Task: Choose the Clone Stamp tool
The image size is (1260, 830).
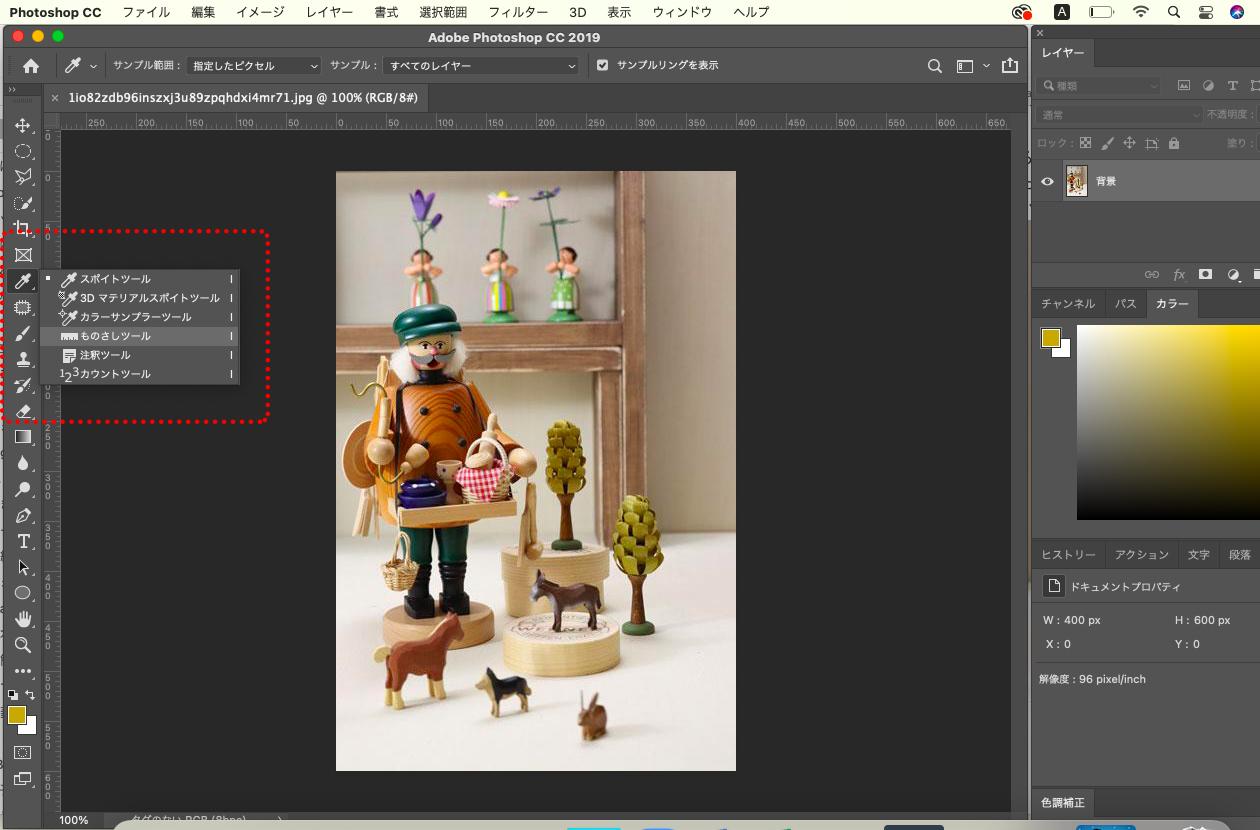Action: 23,359
